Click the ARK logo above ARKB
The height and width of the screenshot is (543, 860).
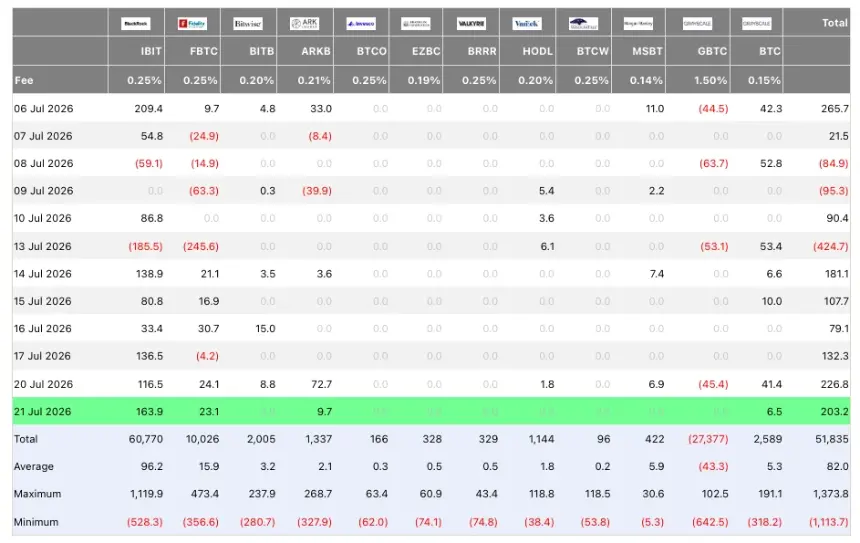pyautogui.click(x=304, y=24)
